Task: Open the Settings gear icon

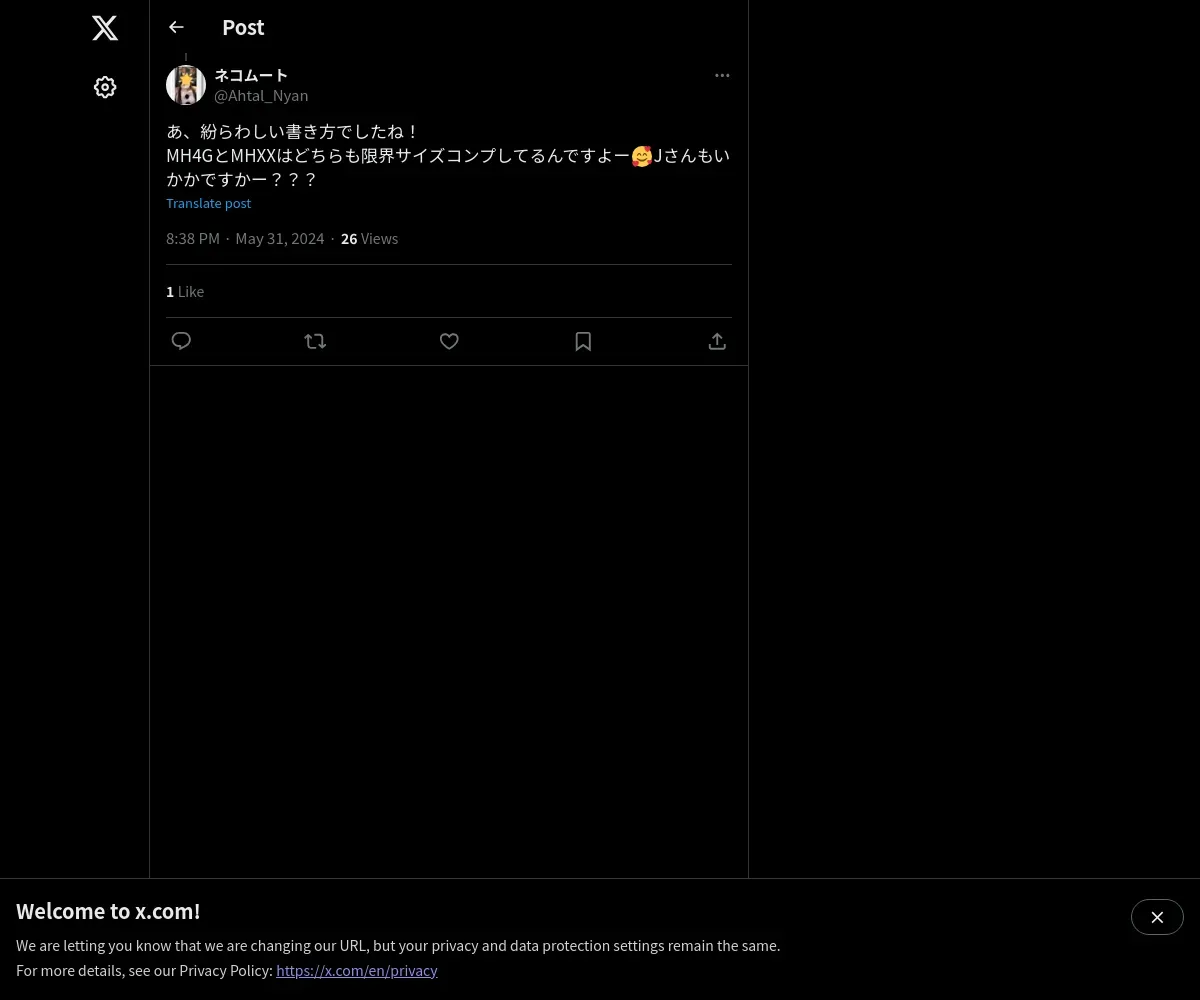Action: pyautogui.click(x=105, y=87)
